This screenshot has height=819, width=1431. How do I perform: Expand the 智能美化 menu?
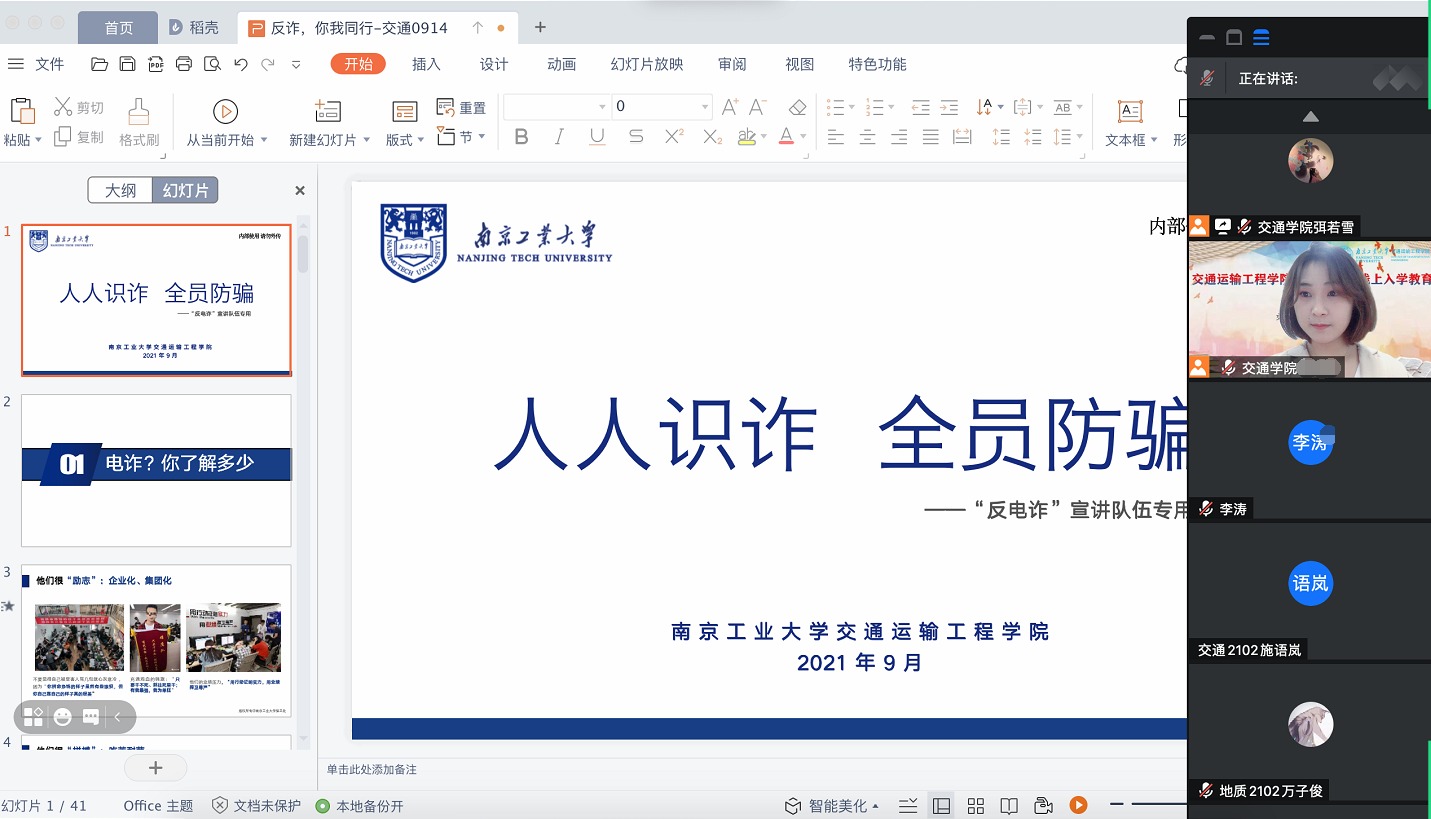832,806
